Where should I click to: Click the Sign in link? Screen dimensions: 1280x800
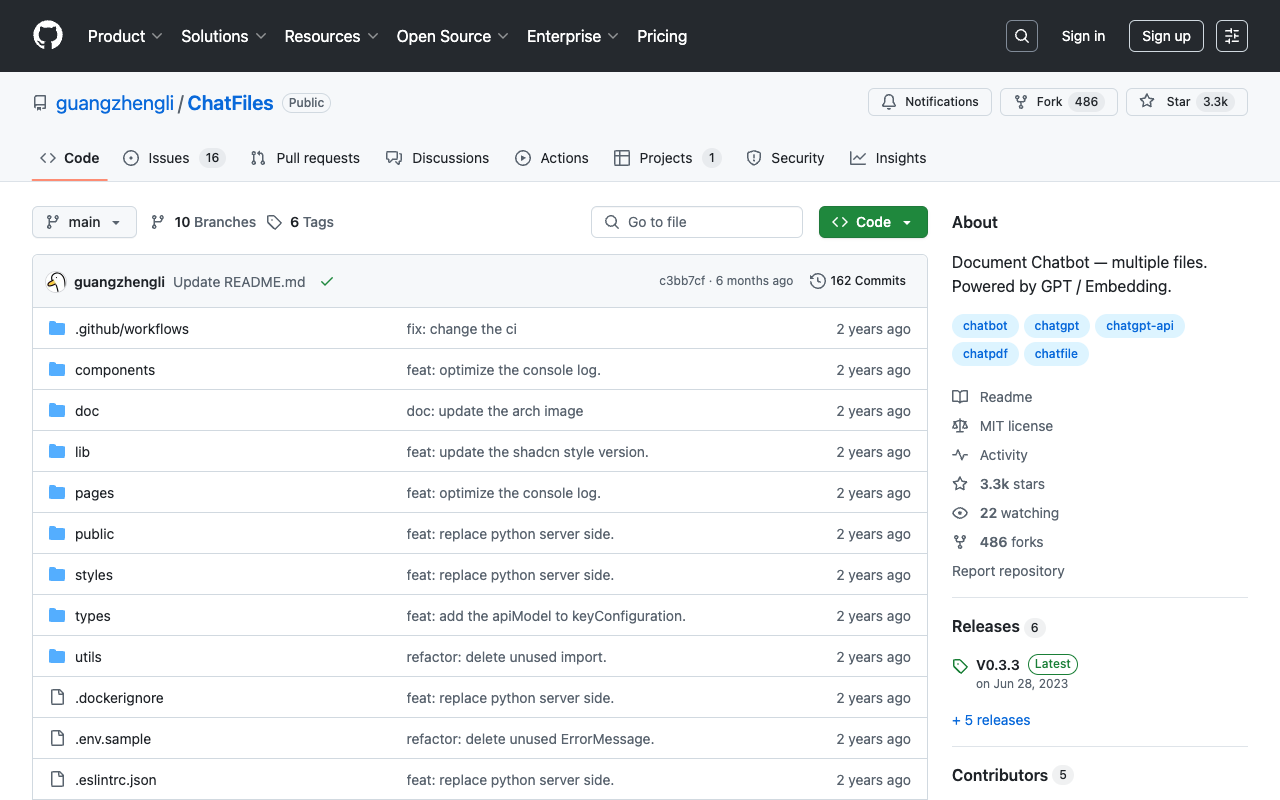(1083, 36)
